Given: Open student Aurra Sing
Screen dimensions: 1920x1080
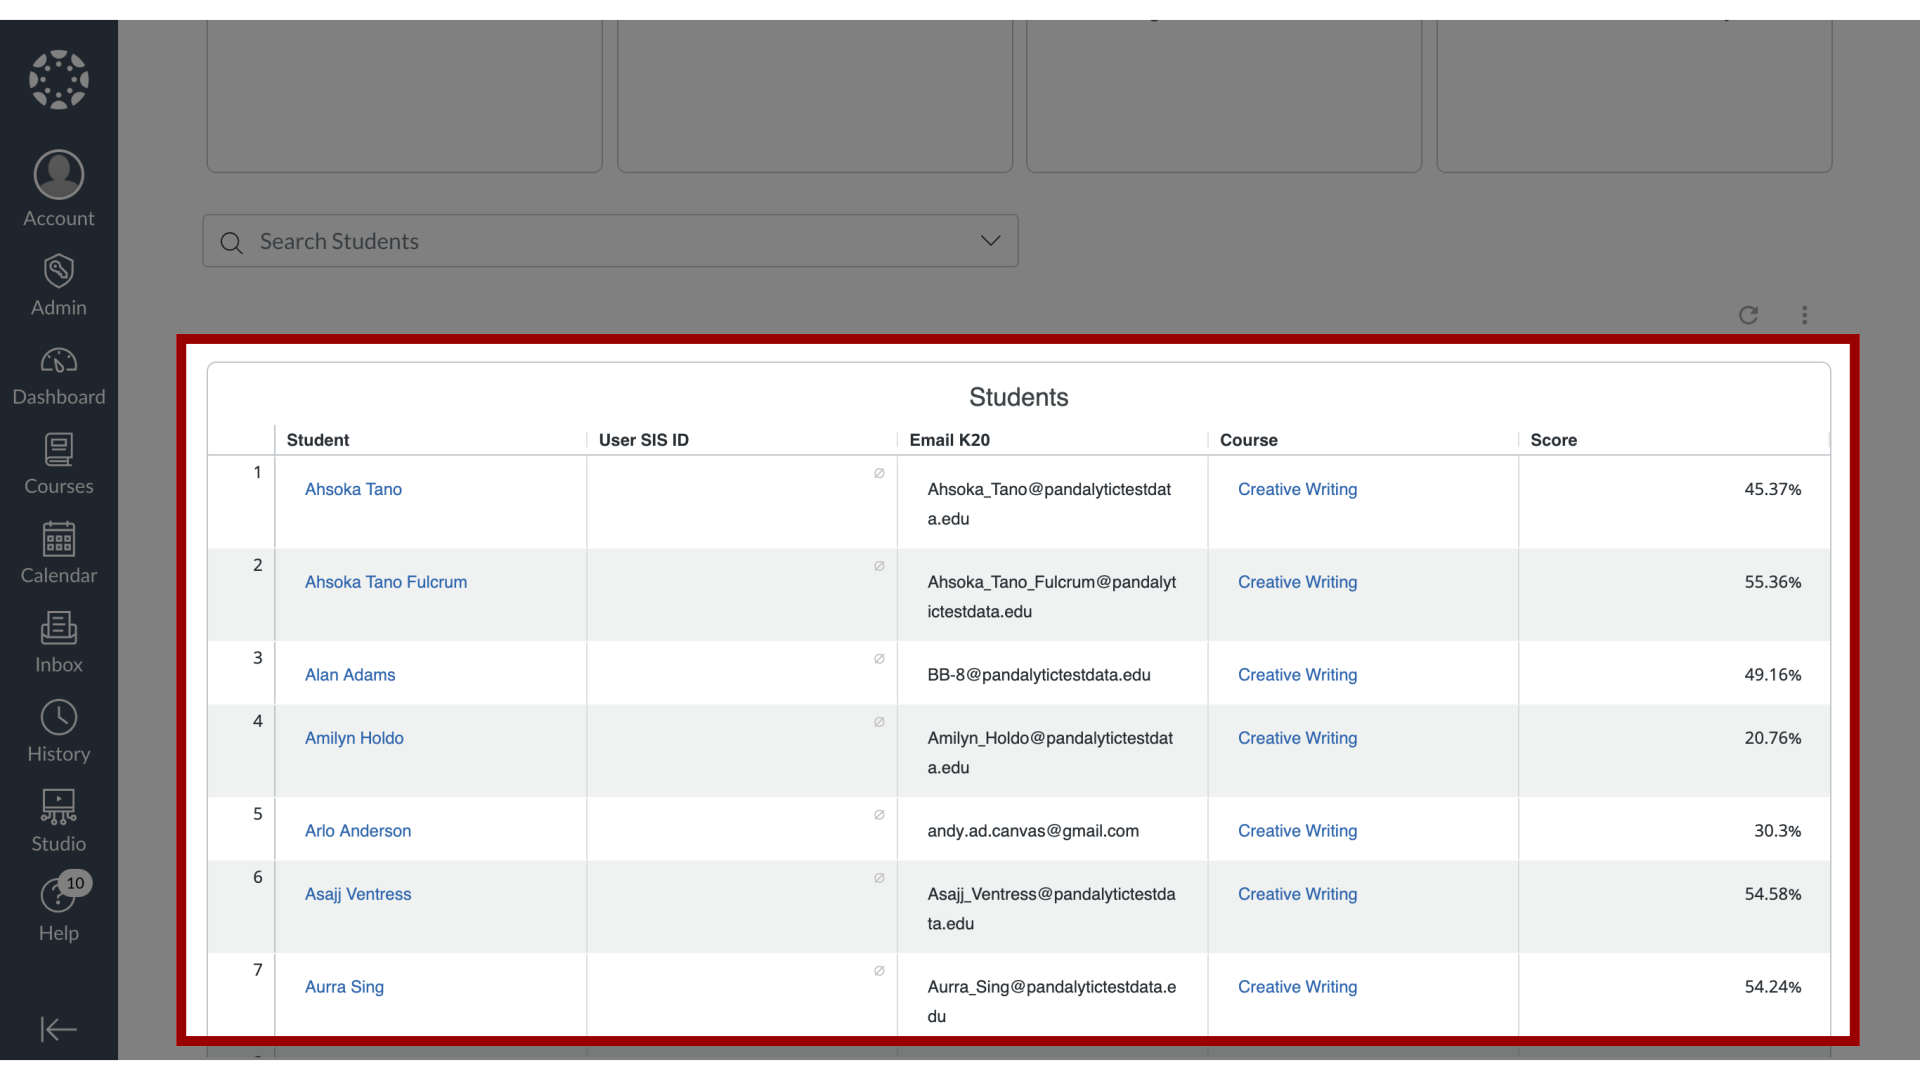Looking at the screenshot, I should point(344,987).
